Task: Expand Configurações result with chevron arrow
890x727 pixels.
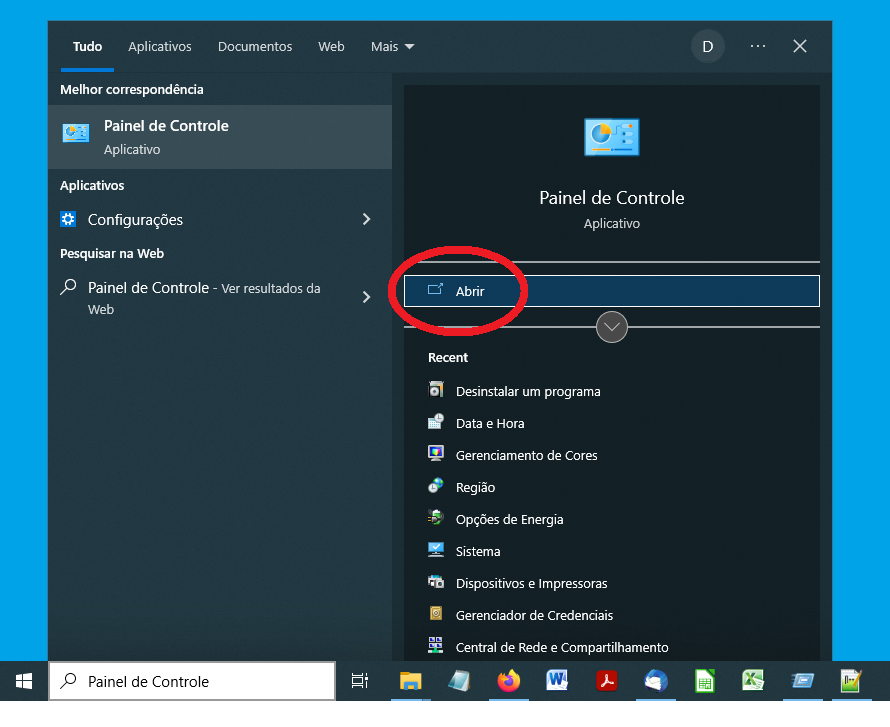Action: click(x=366, y=220)
